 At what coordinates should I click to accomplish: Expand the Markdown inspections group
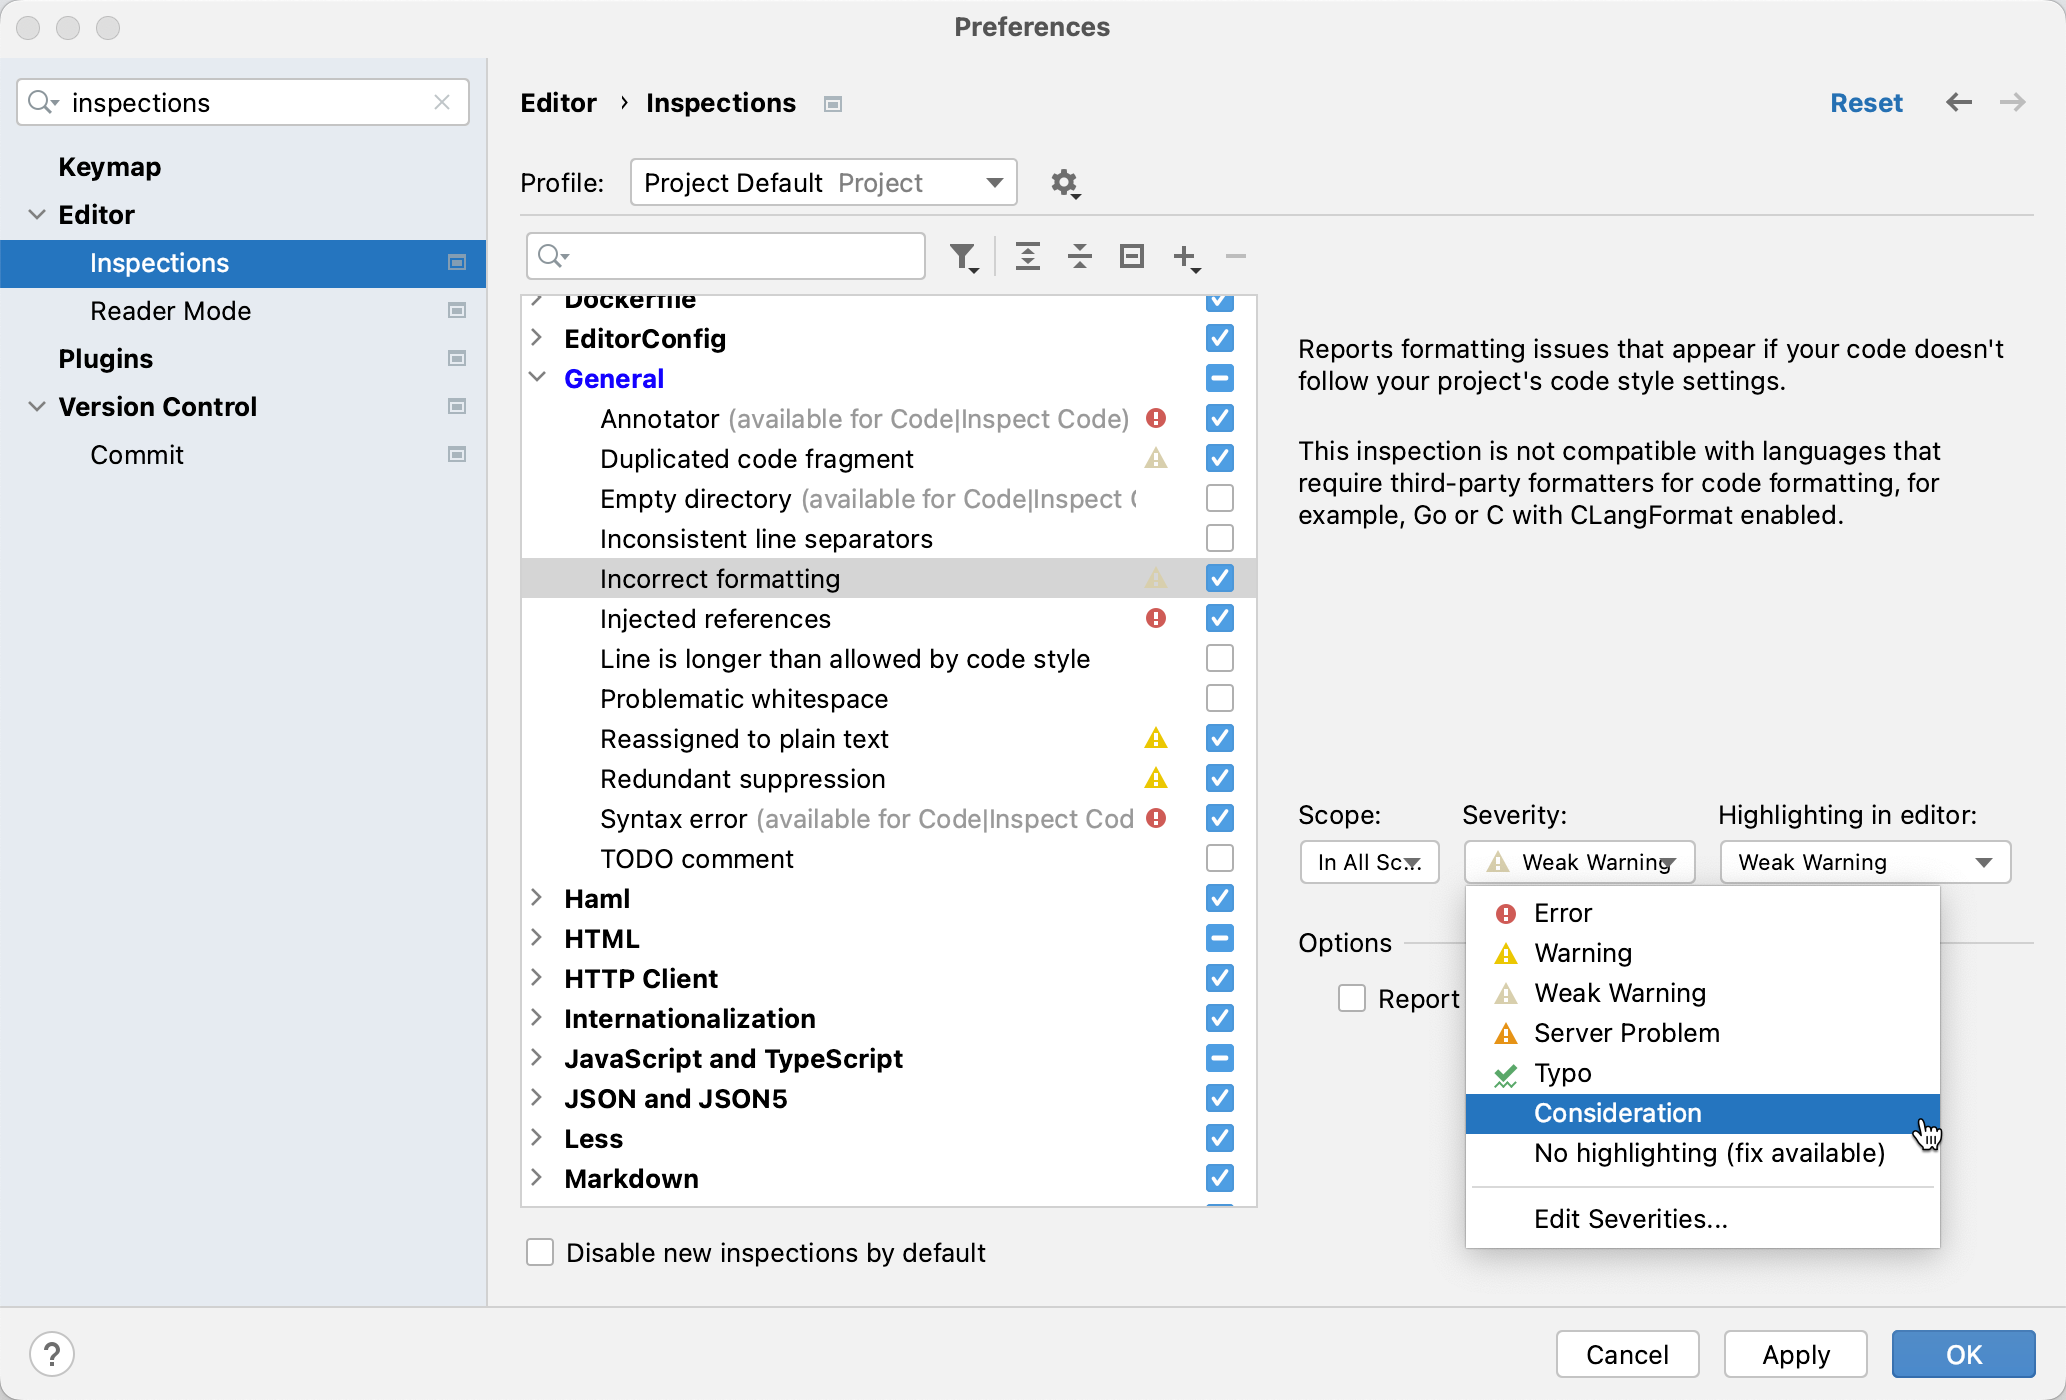click(537, 1178)
